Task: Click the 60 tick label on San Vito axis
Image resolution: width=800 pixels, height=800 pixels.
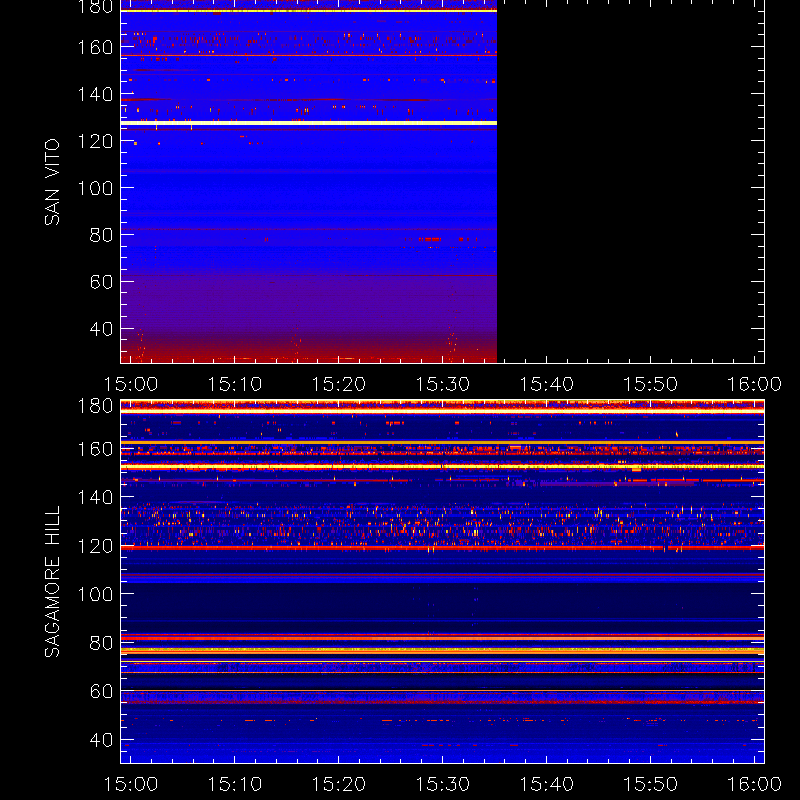Action: [x=101, y=282]
